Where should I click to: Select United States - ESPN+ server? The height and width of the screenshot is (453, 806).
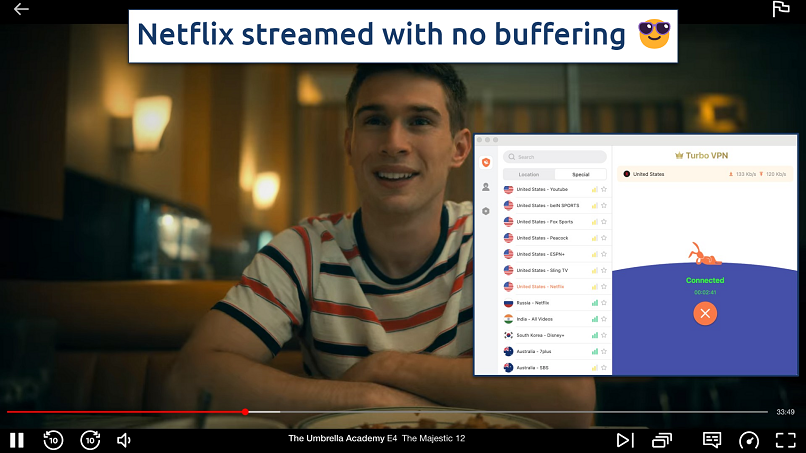tap(555, 254)
